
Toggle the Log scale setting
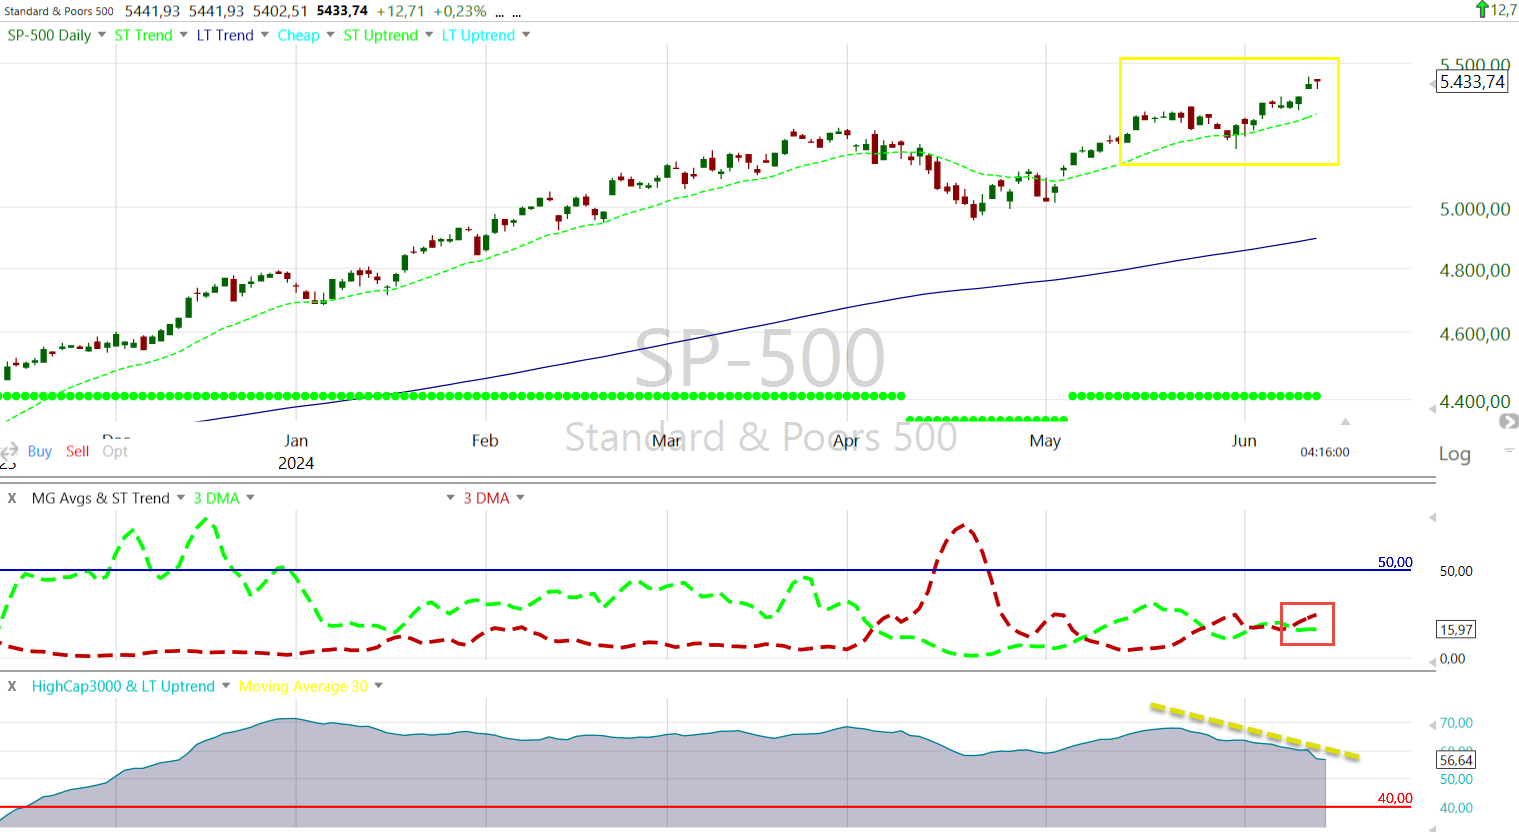[1455, 454]
